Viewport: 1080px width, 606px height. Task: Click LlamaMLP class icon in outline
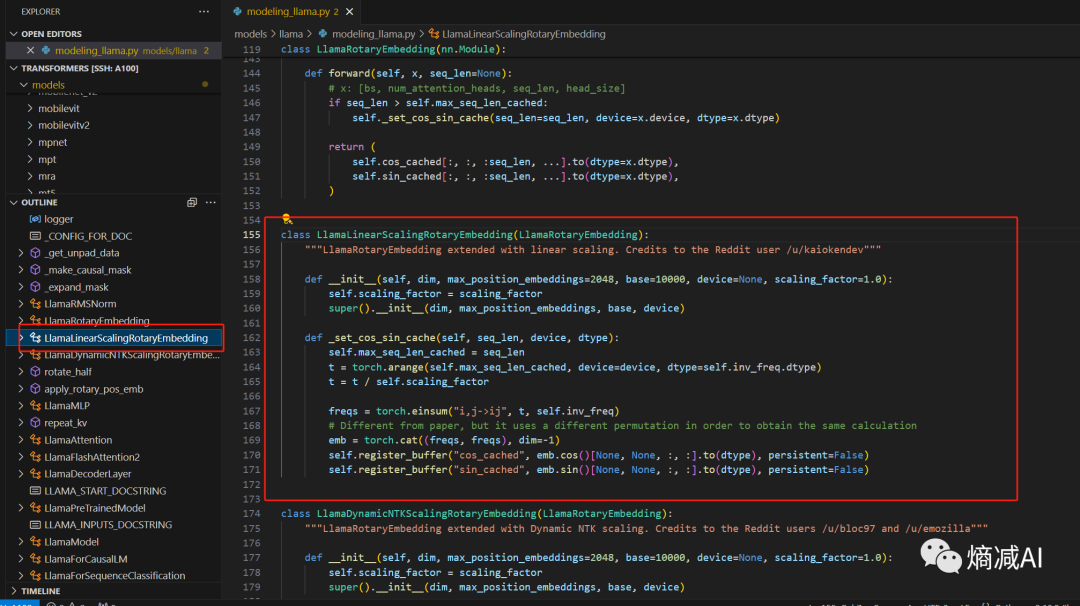pos(35,406)
